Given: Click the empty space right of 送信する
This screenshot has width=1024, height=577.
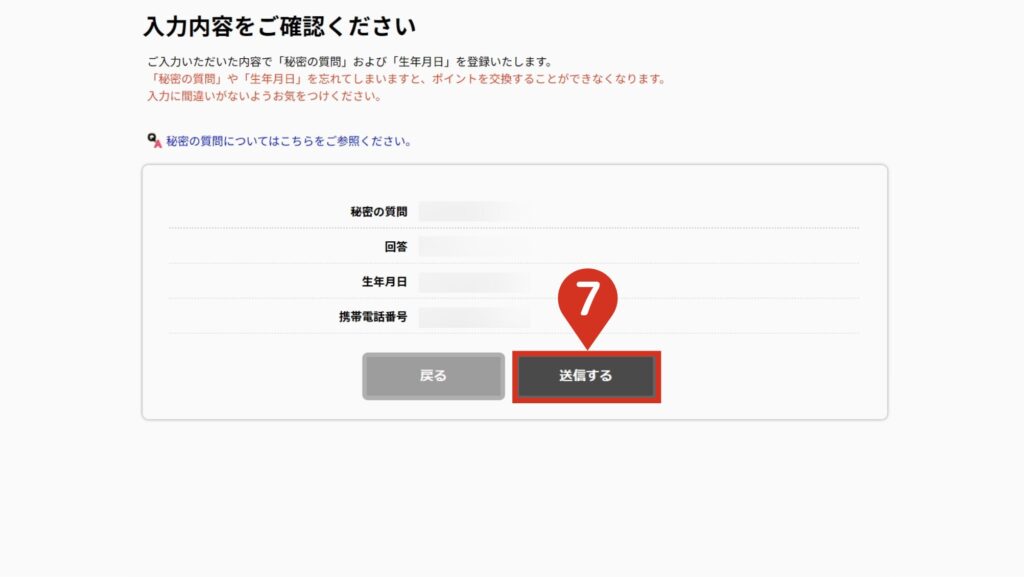Looking at the screenshot, I should coord(771,376).
